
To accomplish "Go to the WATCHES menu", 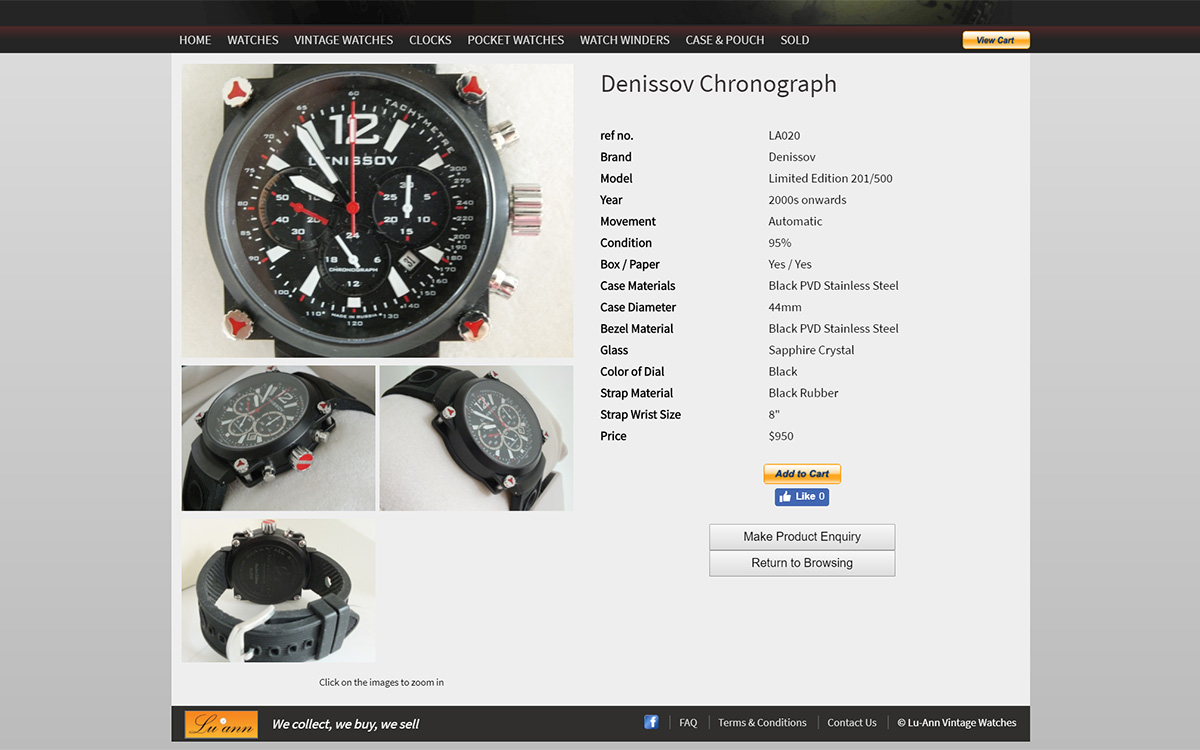I will 253,40.
